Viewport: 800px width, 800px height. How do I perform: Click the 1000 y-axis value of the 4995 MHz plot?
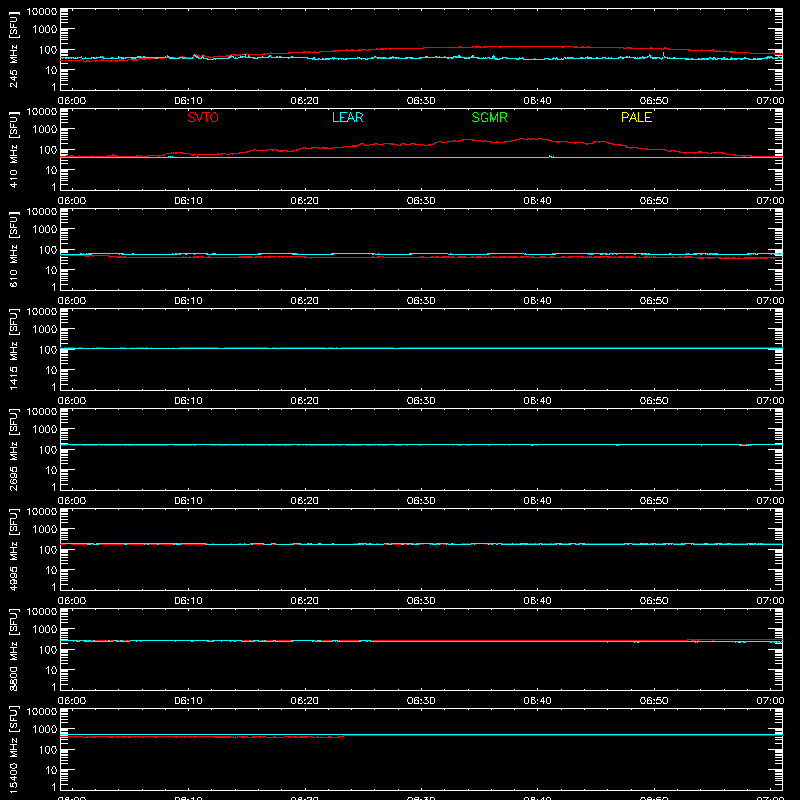[x=45, y=530]
